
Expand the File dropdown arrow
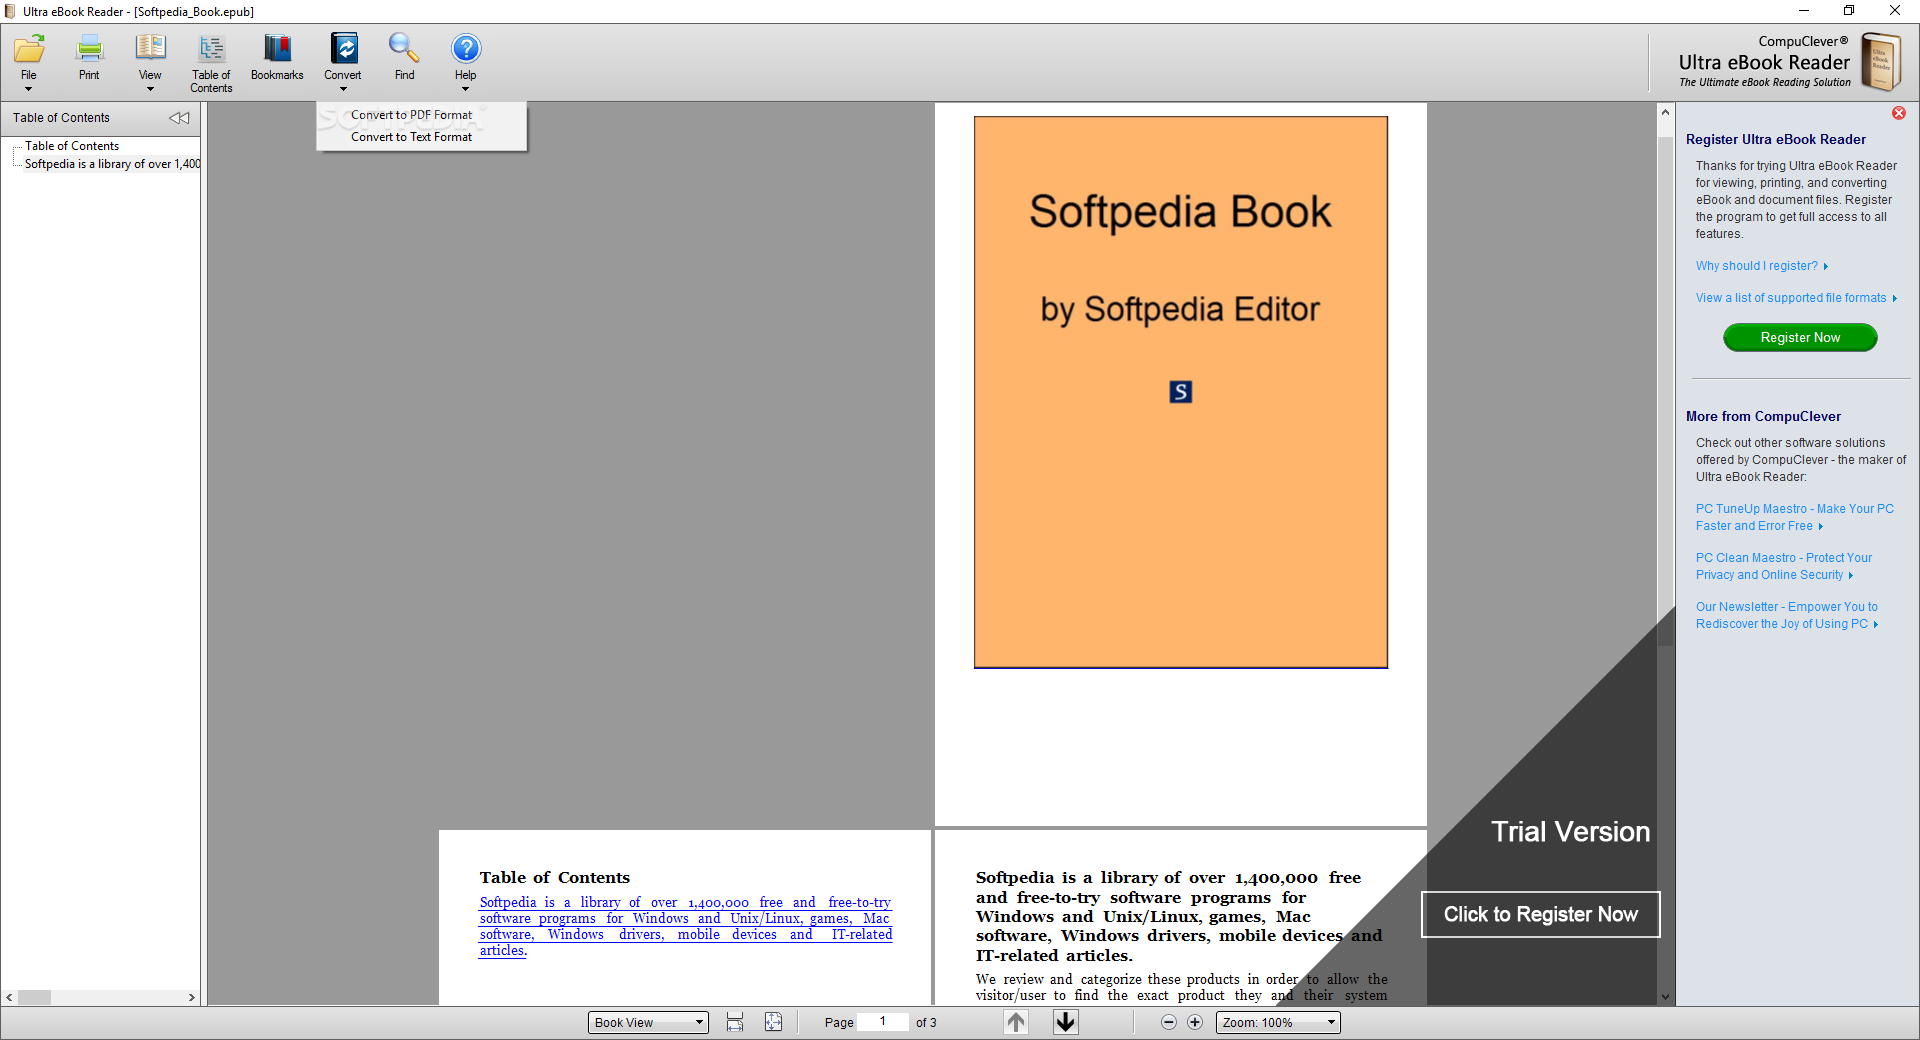click(29, 89)
